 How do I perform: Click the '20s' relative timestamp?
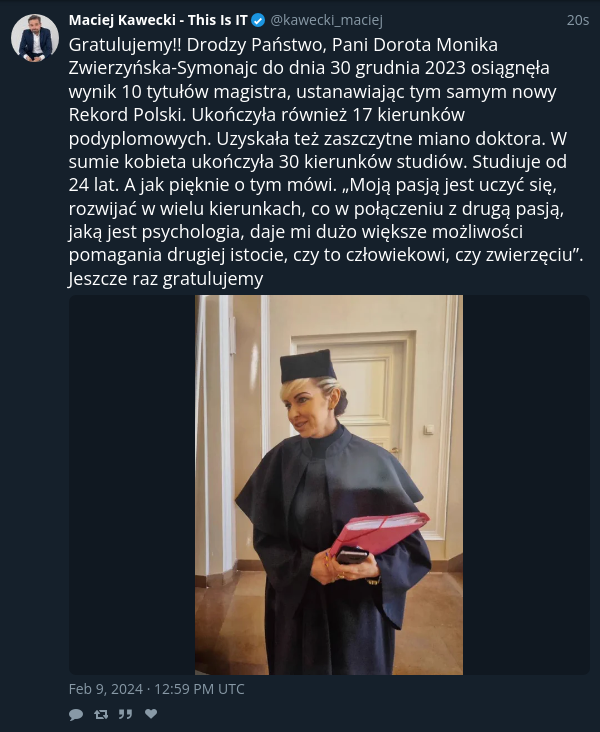(x=578, y=20)
